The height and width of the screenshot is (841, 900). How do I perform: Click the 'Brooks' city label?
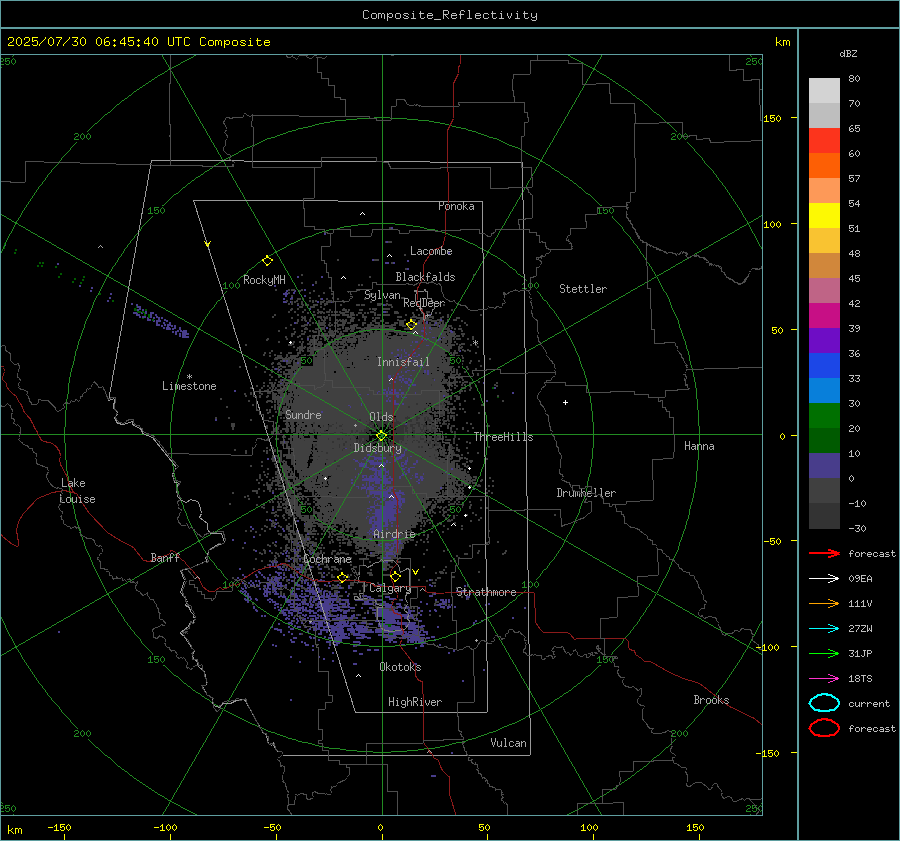click(x=711, y=700)
